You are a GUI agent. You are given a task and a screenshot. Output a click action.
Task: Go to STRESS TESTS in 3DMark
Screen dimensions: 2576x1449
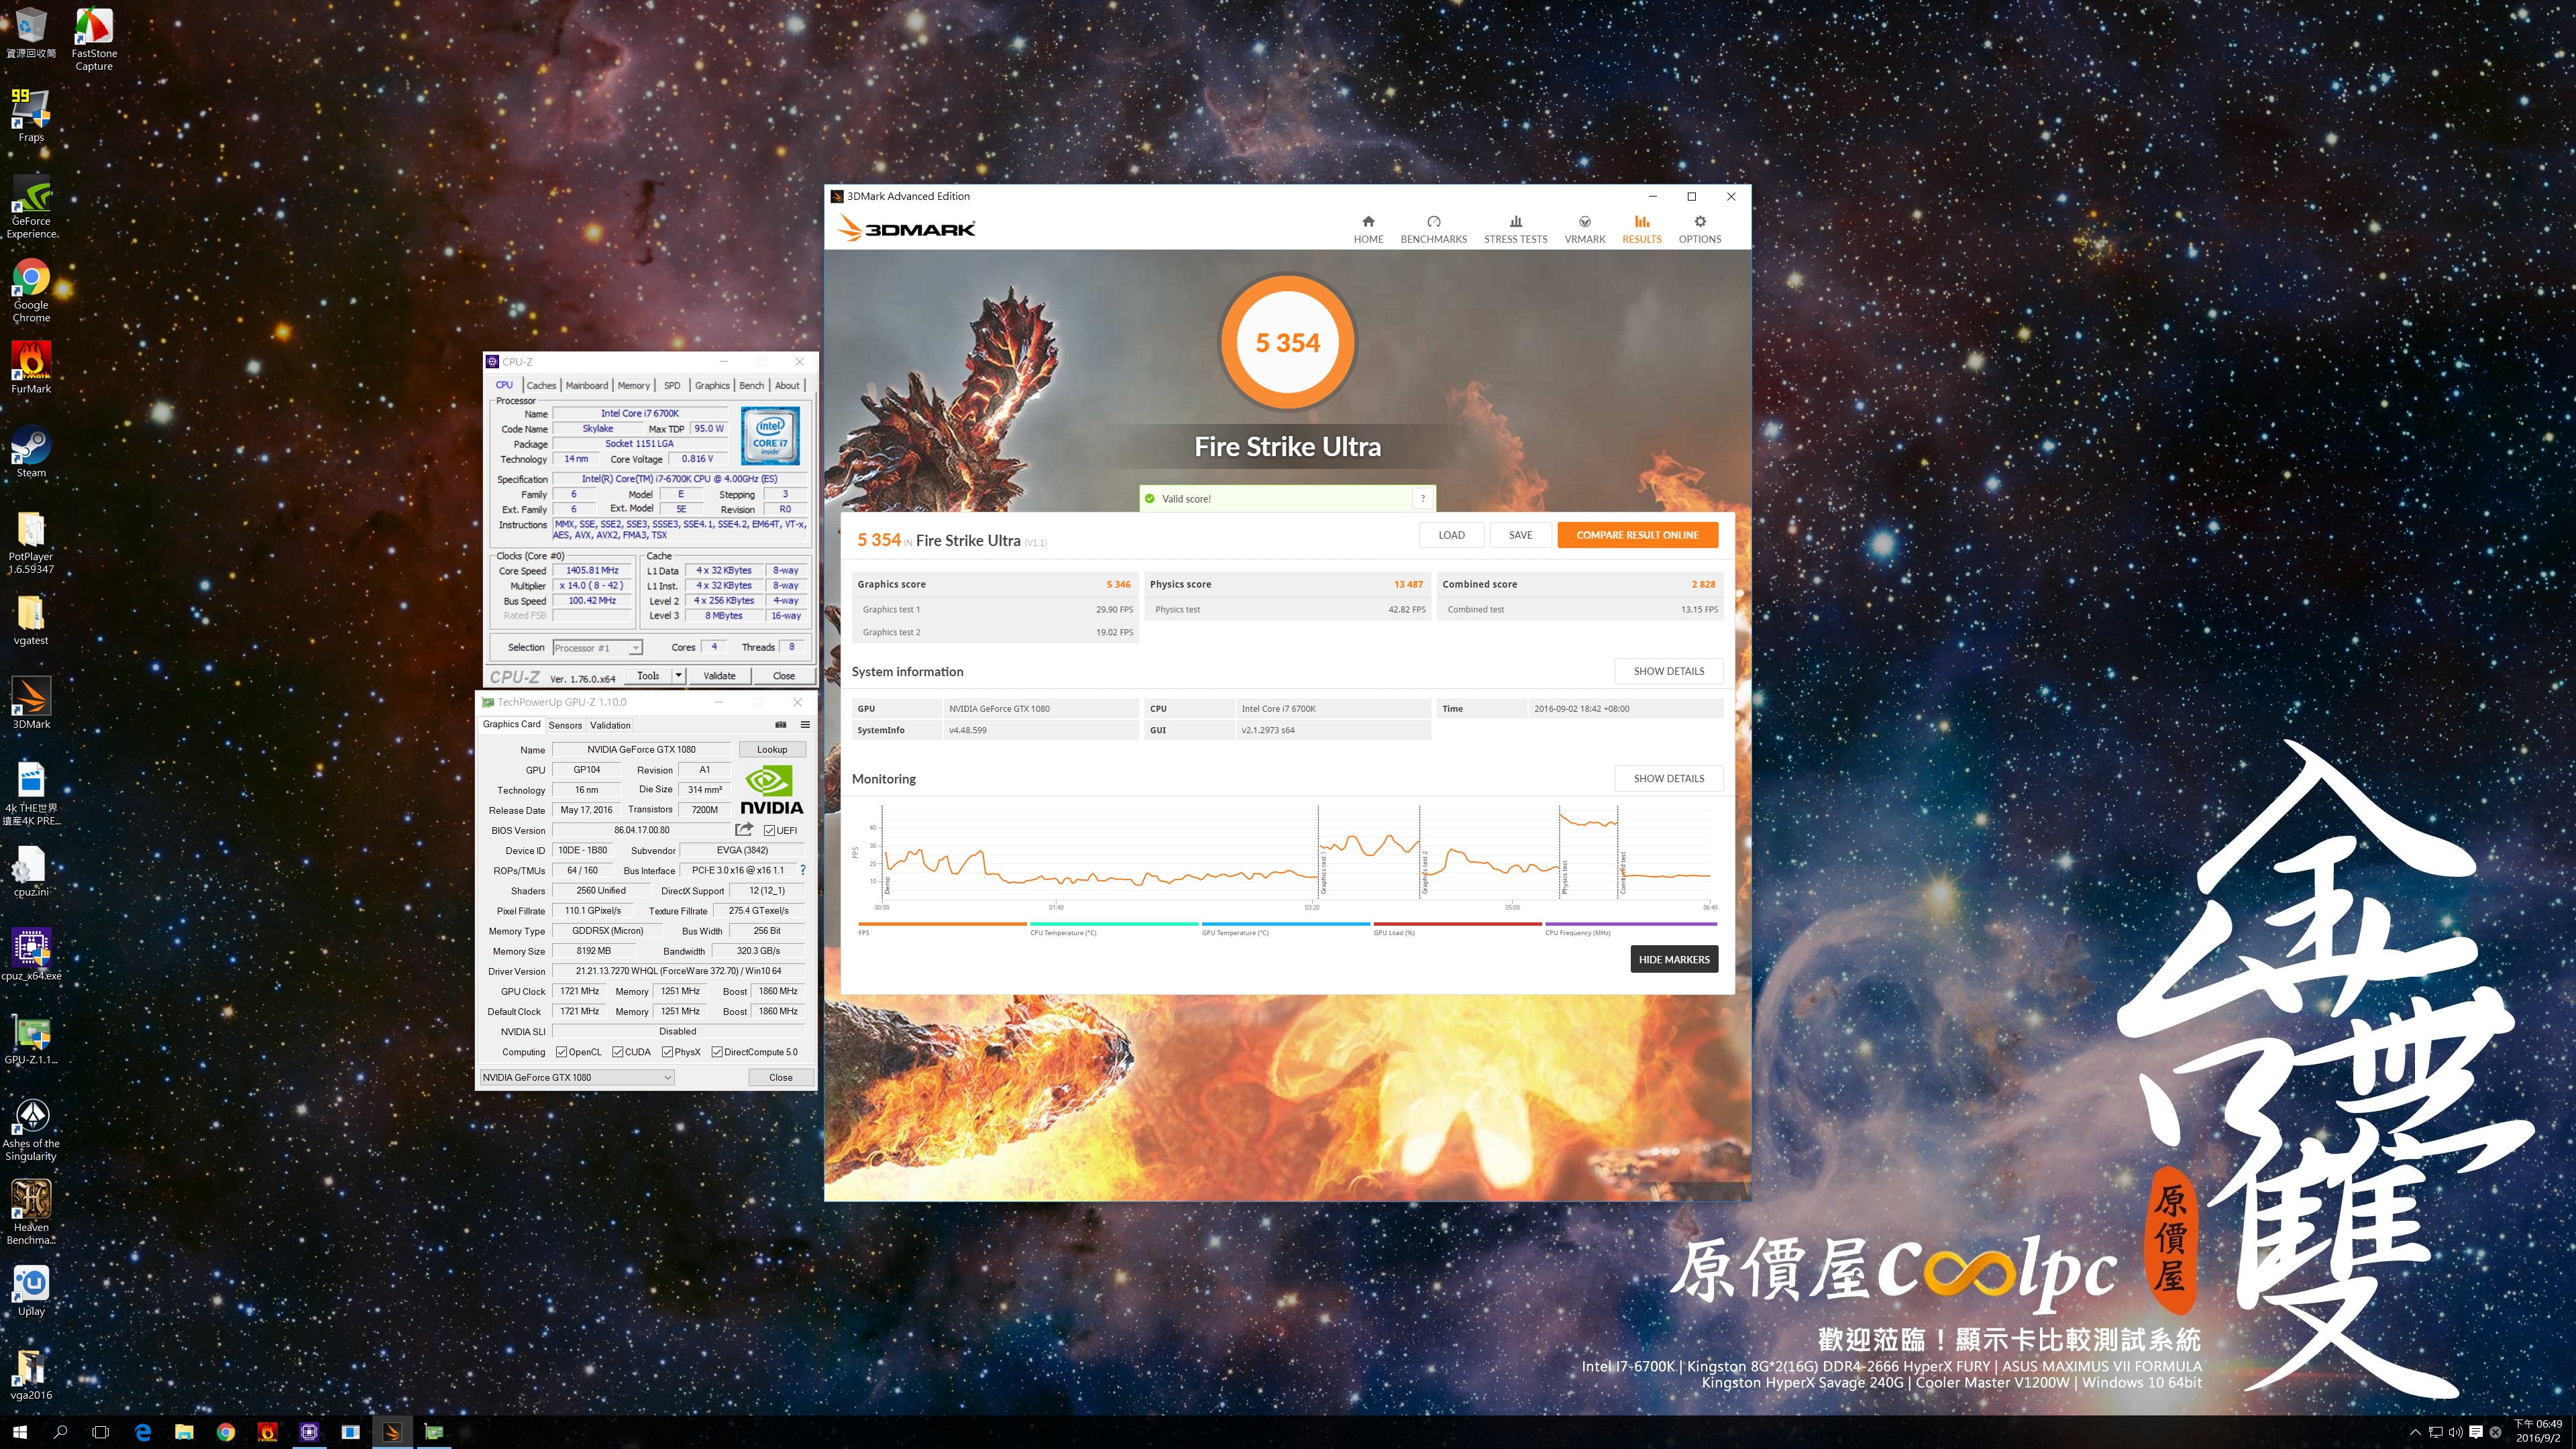tap(1515, 229)
